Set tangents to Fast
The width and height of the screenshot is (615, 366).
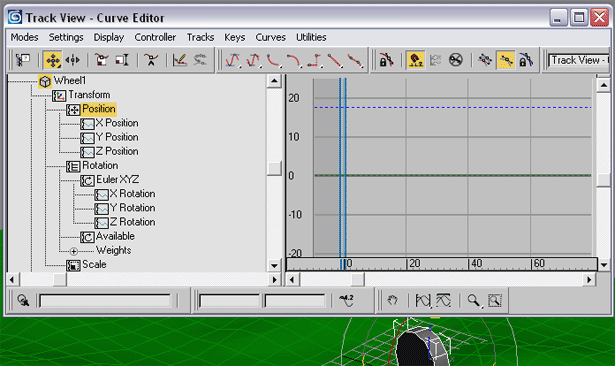point(273,60)
